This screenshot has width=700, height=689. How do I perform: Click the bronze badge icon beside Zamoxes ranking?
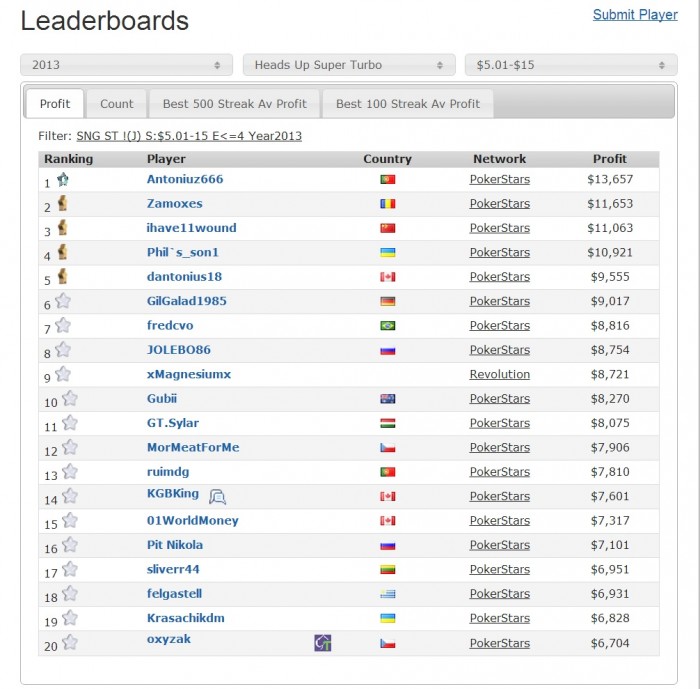tap(63, 203)
